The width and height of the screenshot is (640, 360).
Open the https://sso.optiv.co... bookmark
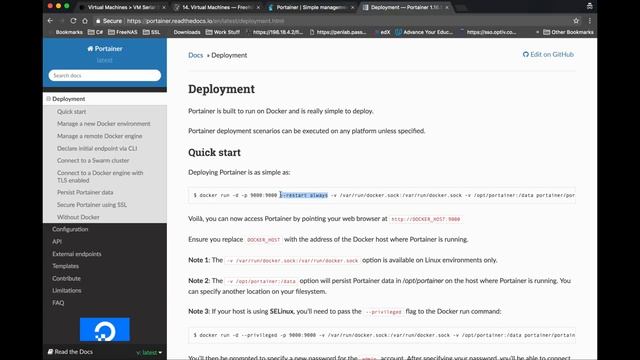click(488, 32)
